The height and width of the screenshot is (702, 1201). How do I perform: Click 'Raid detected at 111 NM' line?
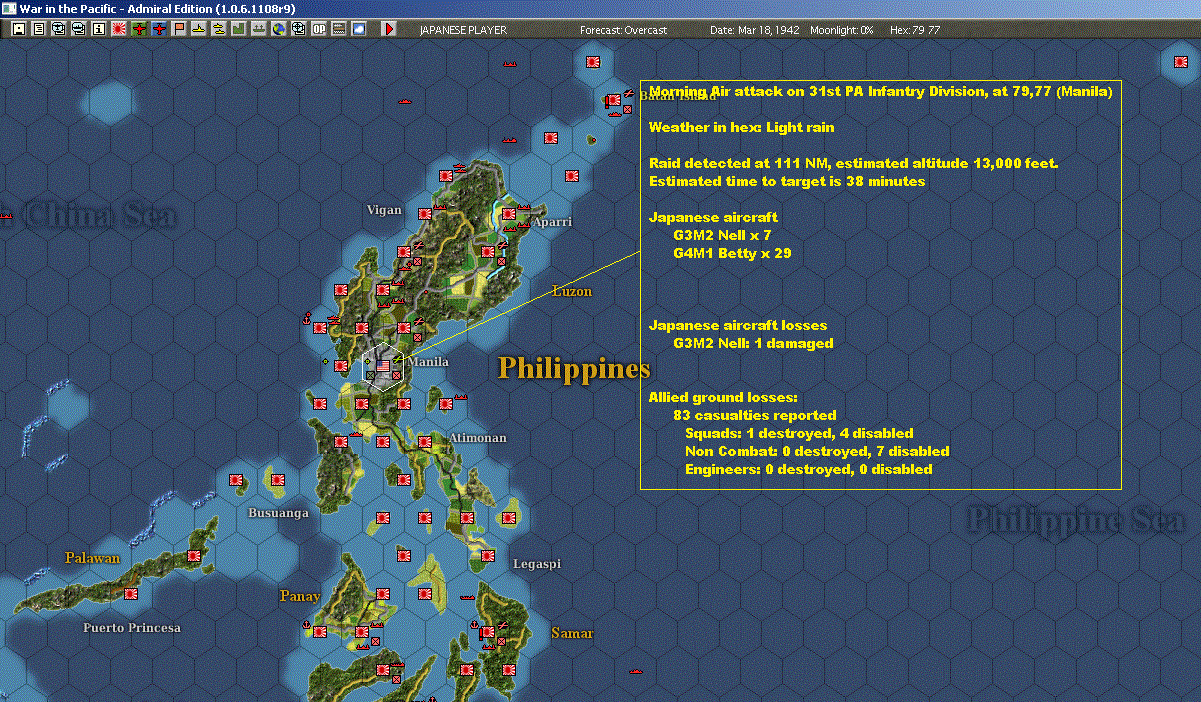point(853,163)
